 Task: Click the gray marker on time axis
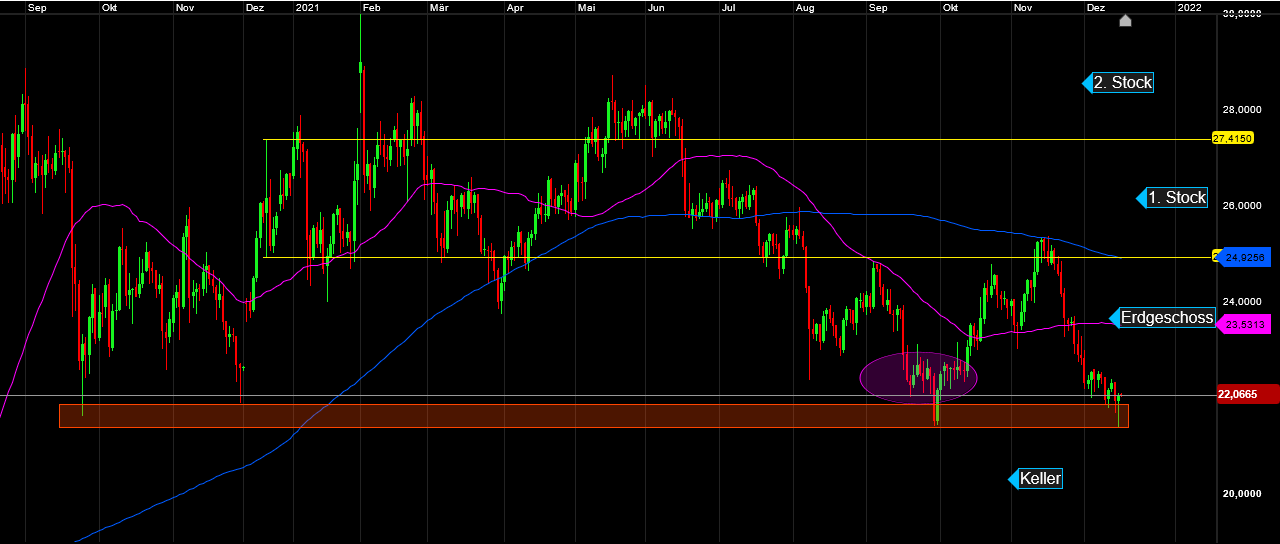[x=1125, y=20]
